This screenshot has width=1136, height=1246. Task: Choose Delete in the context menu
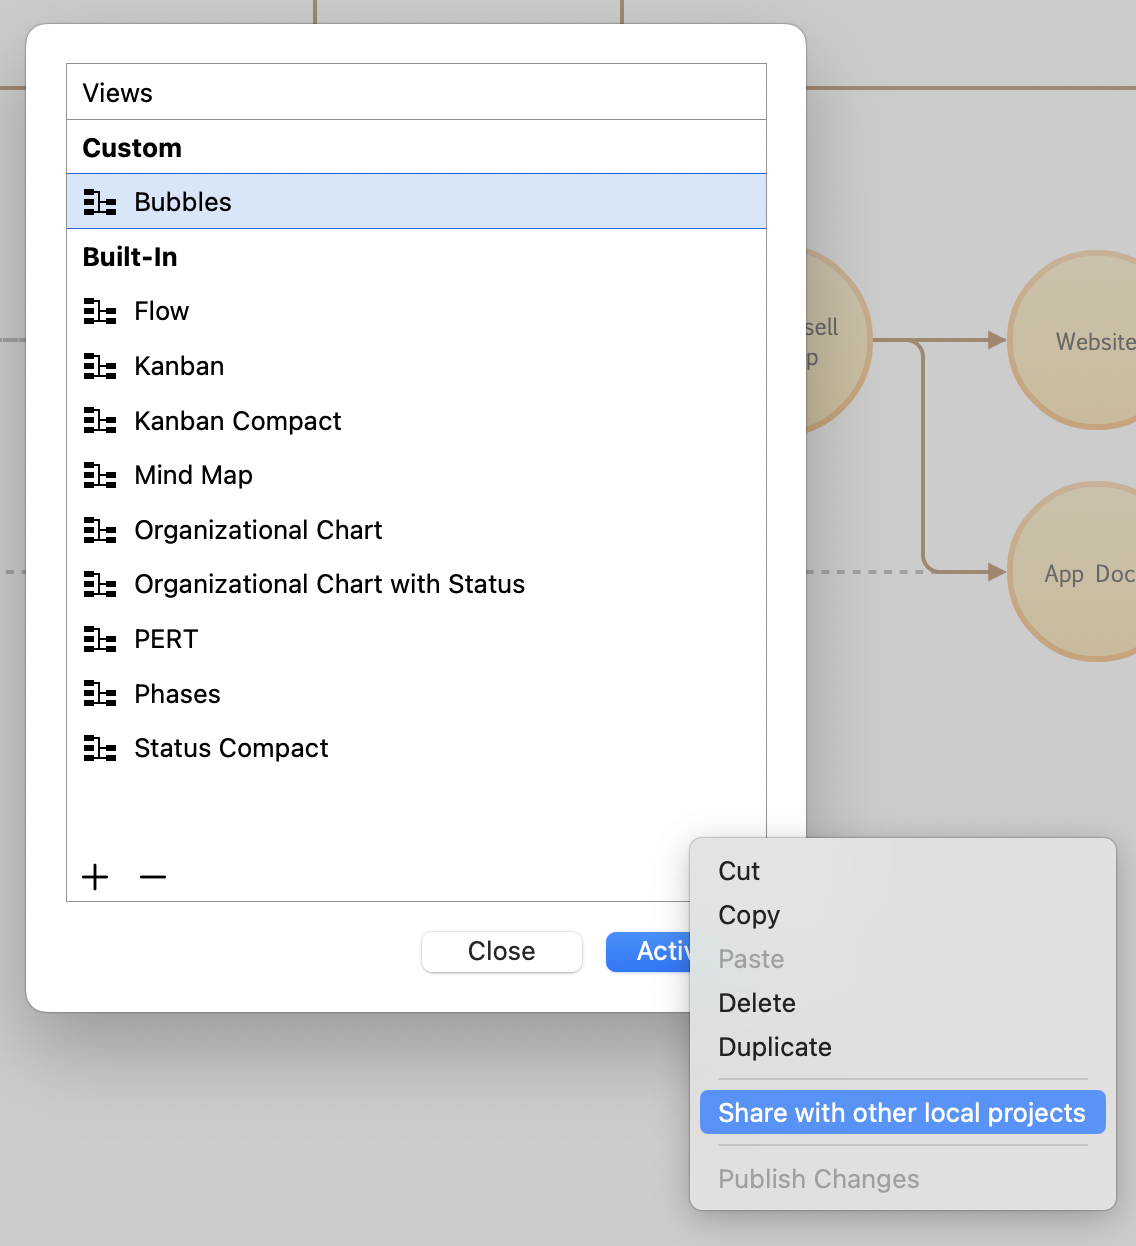click(757, 1003)
